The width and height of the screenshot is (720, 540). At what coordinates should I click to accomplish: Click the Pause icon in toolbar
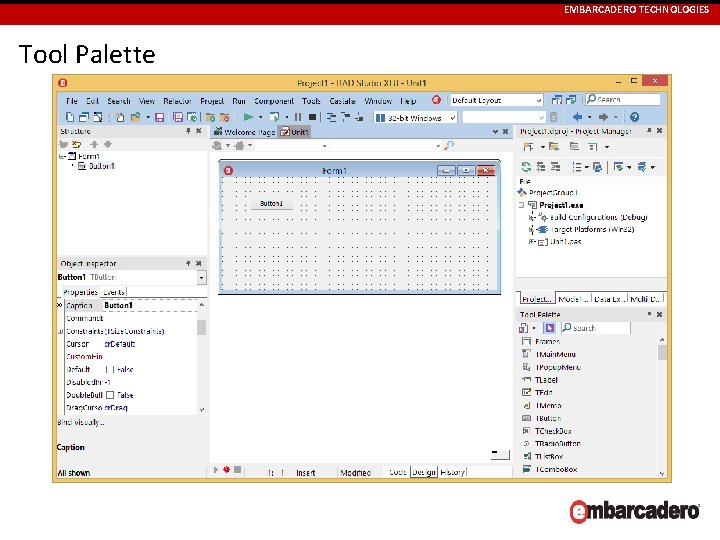298,117
